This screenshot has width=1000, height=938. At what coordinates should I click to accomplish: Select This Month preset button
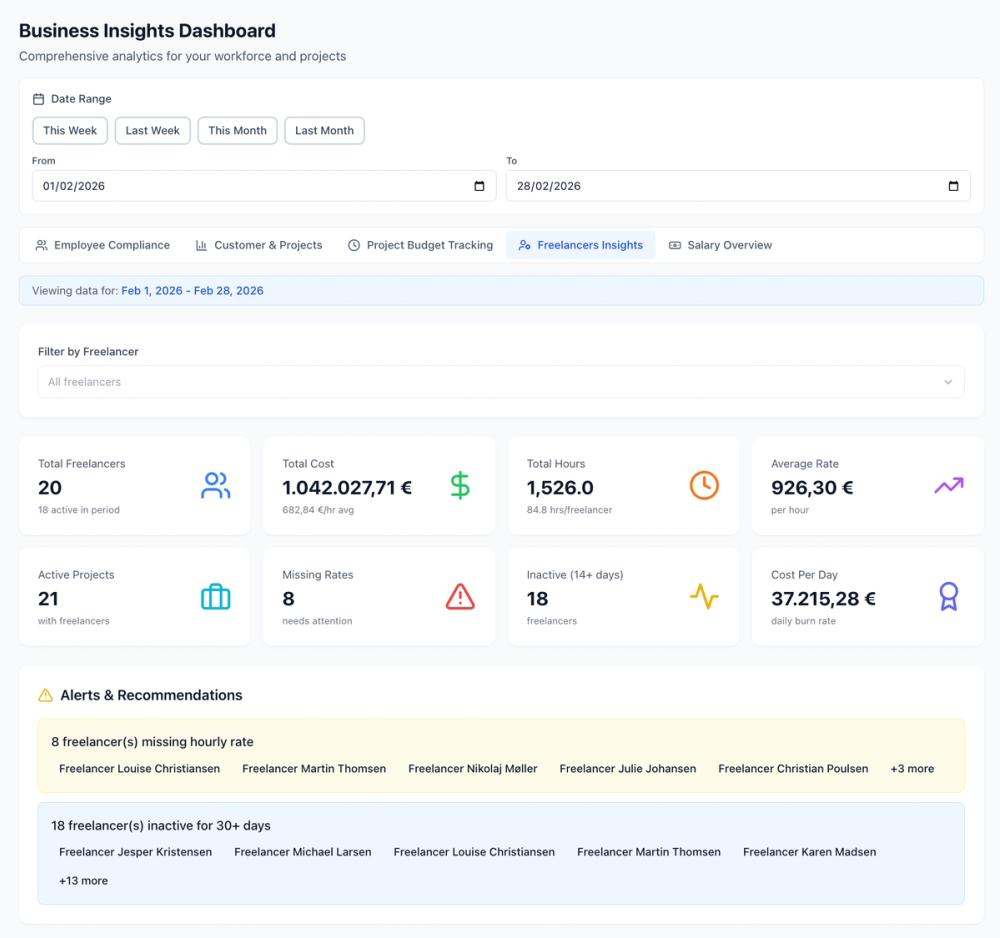click(x=237, y=131)
